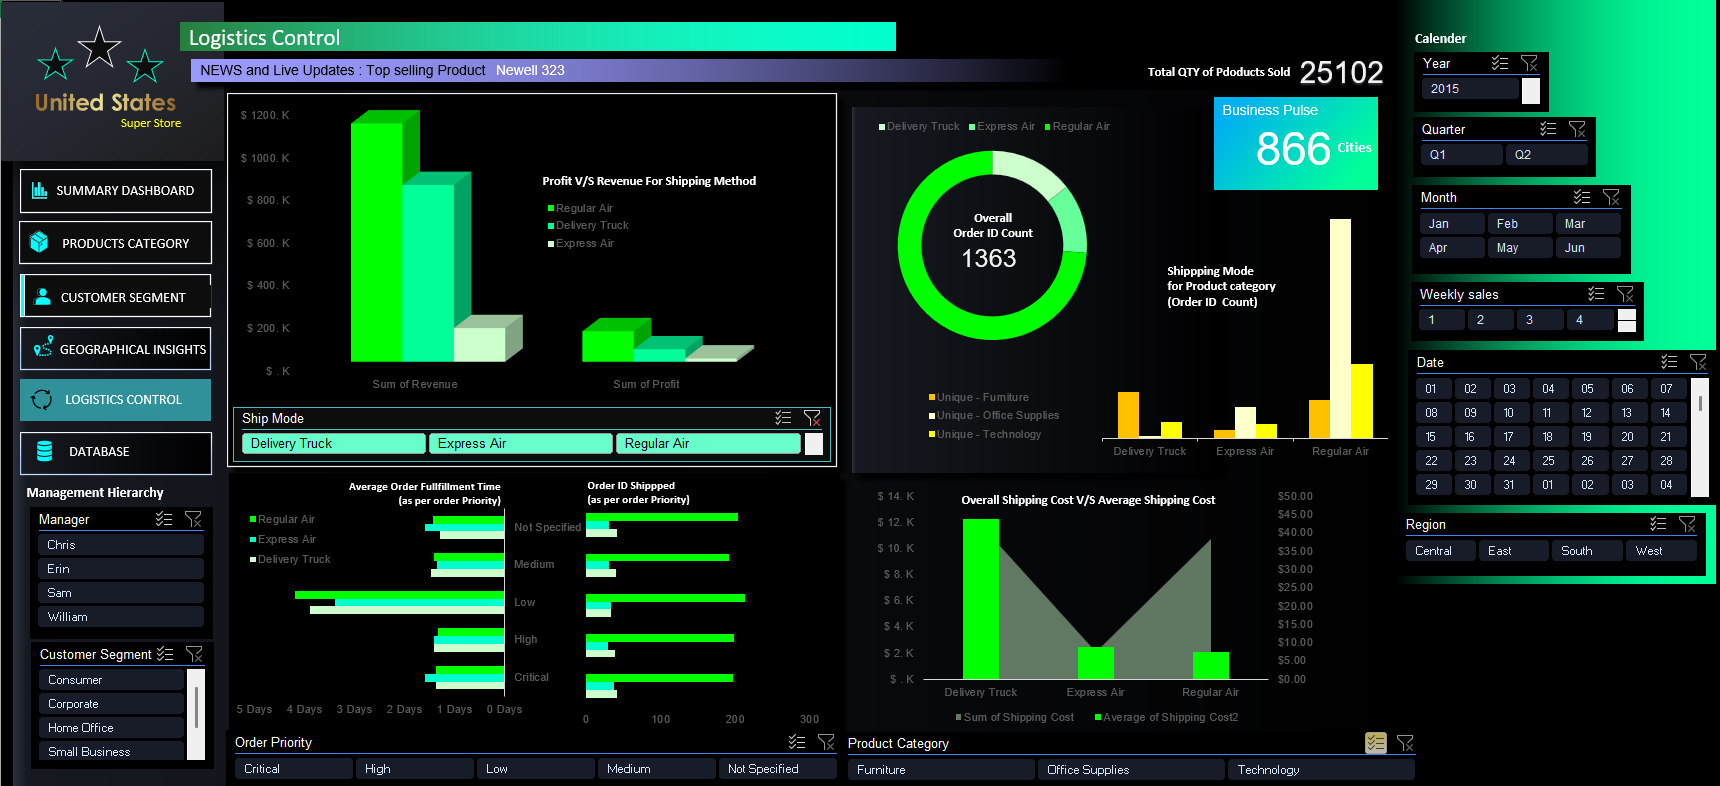Toggle multi-select in Date slicer
1720x786 pixels.
click(x=1669, y=362)
